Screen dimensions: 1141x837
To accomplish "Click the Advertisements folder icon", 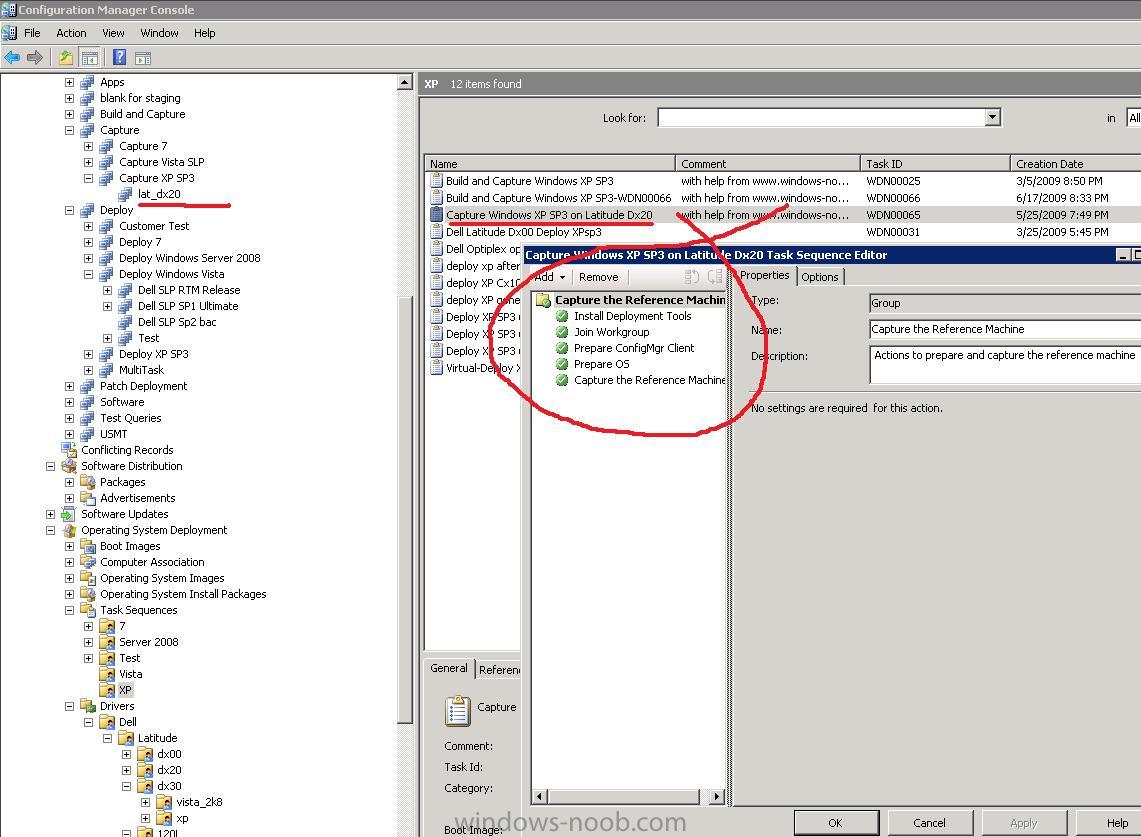I will (88, 498).
